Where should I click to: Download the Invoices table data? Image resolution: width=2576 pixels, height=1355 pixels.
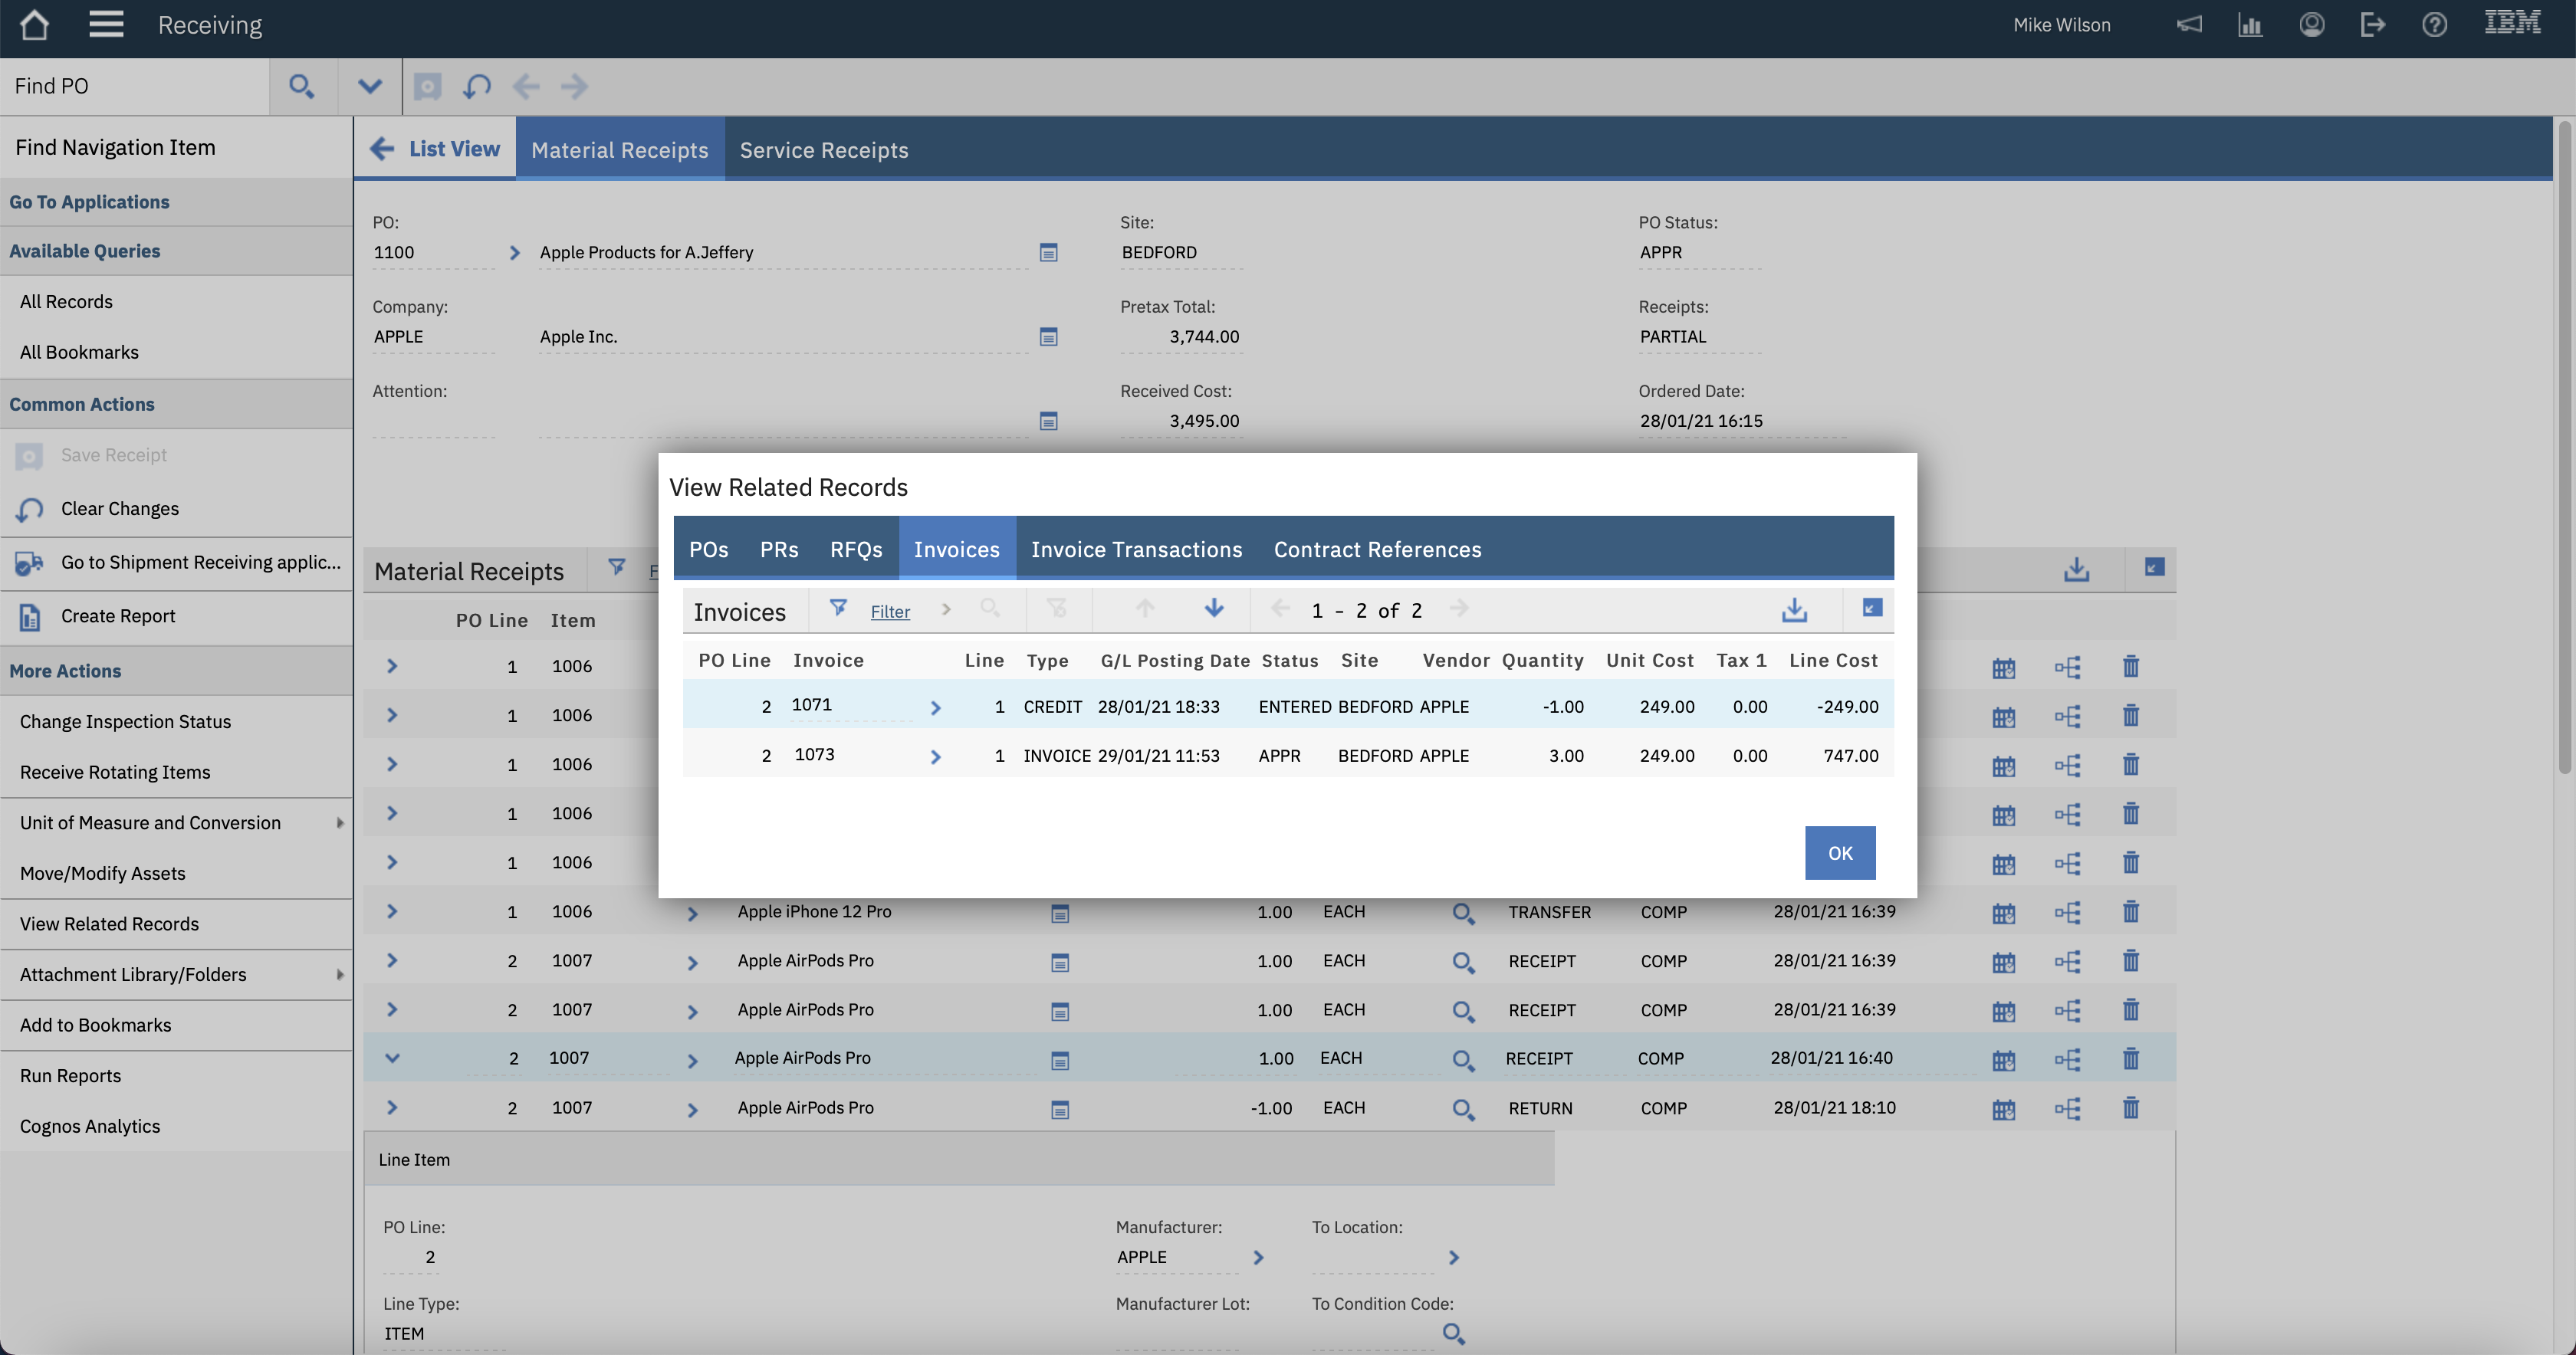tap(1794, 609)
